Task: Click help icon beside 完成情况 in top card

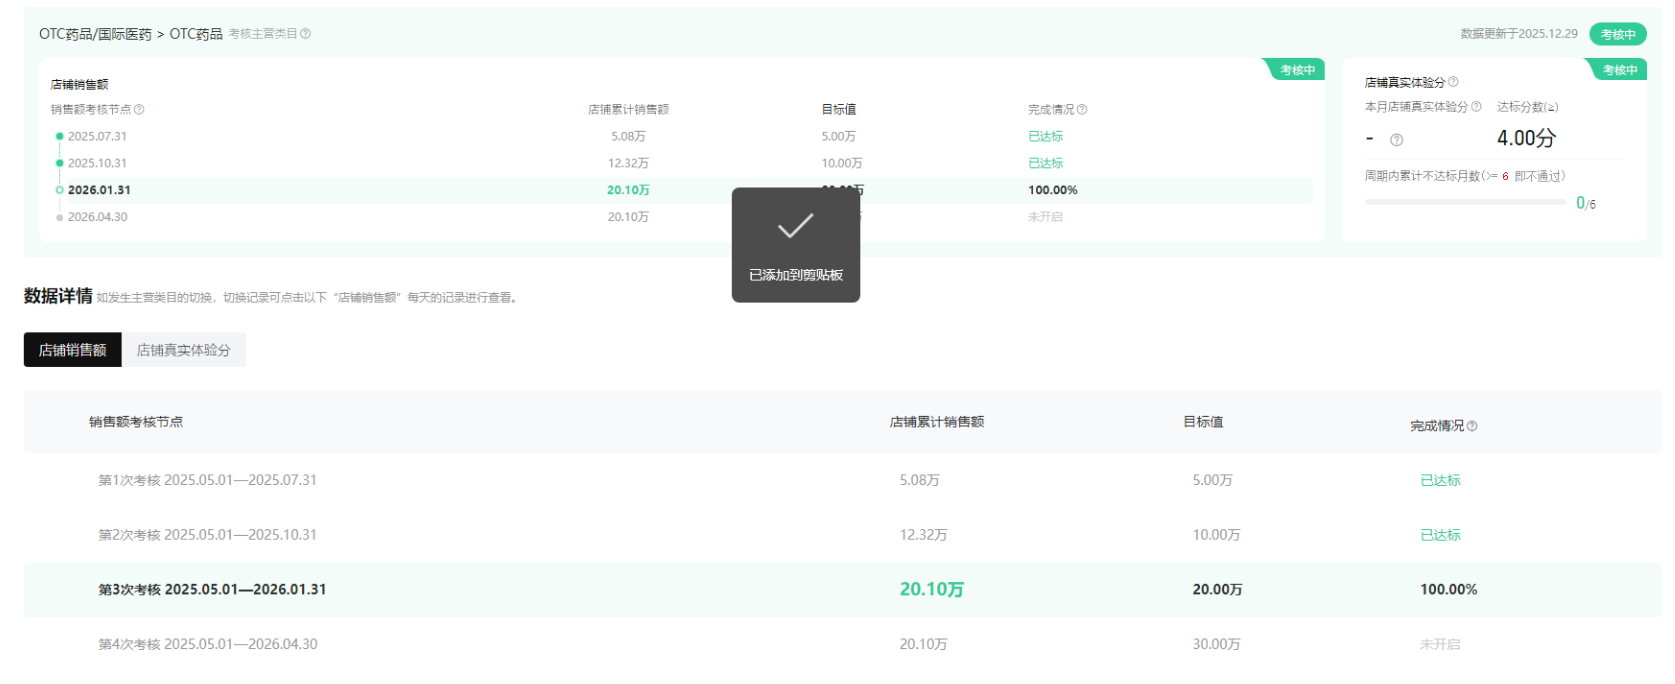Action: pyautogui.click(x=1082, y=110)
